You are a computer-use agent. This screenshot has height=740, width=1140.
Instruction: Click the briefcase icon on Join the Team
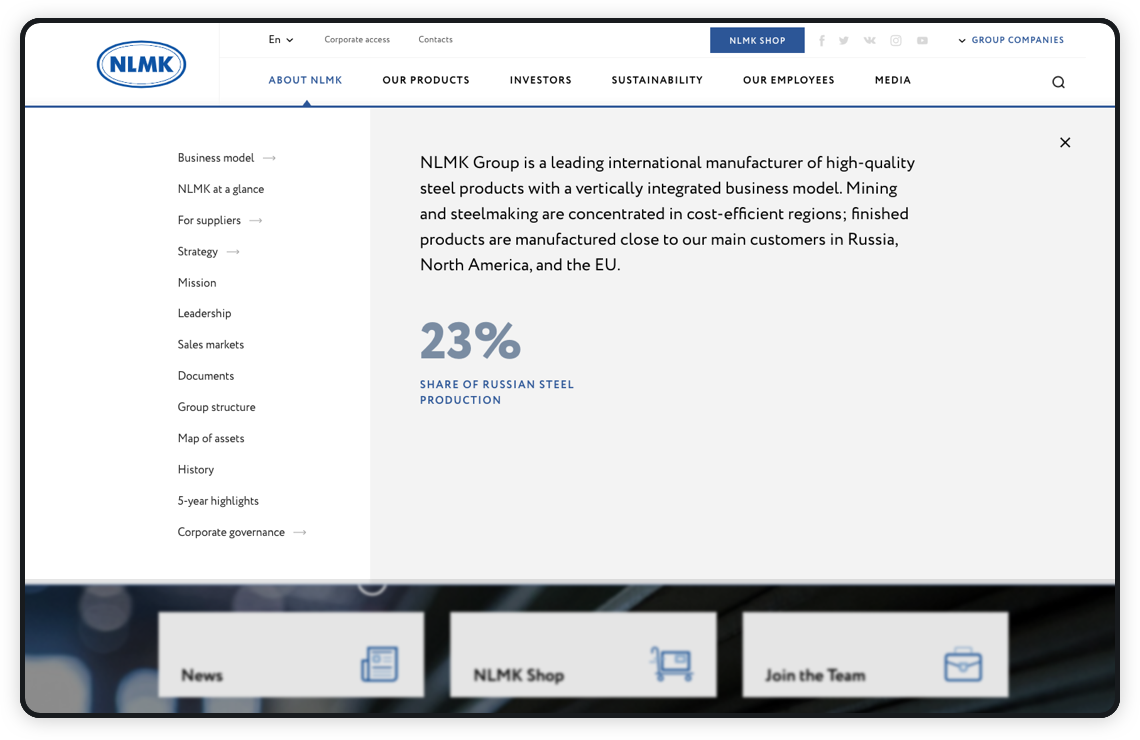(963, 664)
